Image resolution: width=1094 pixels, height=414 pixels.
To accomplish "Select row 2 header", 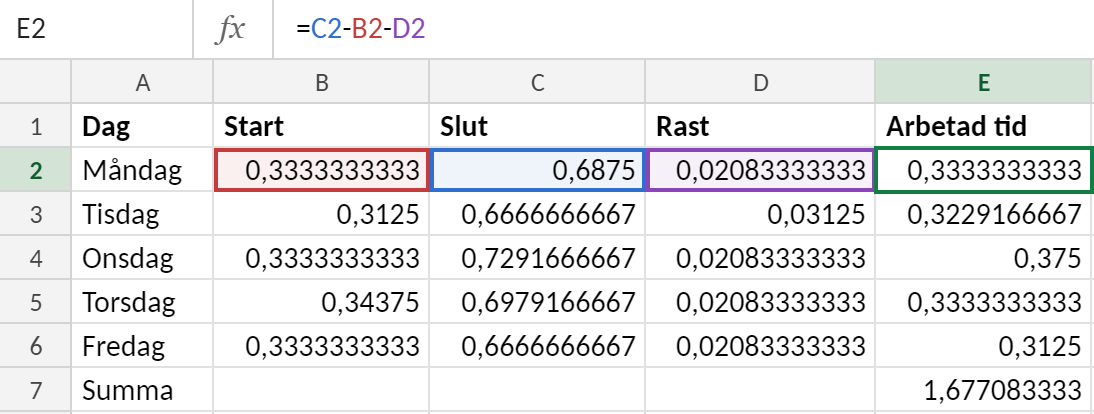I will click(x=36, y=170).
